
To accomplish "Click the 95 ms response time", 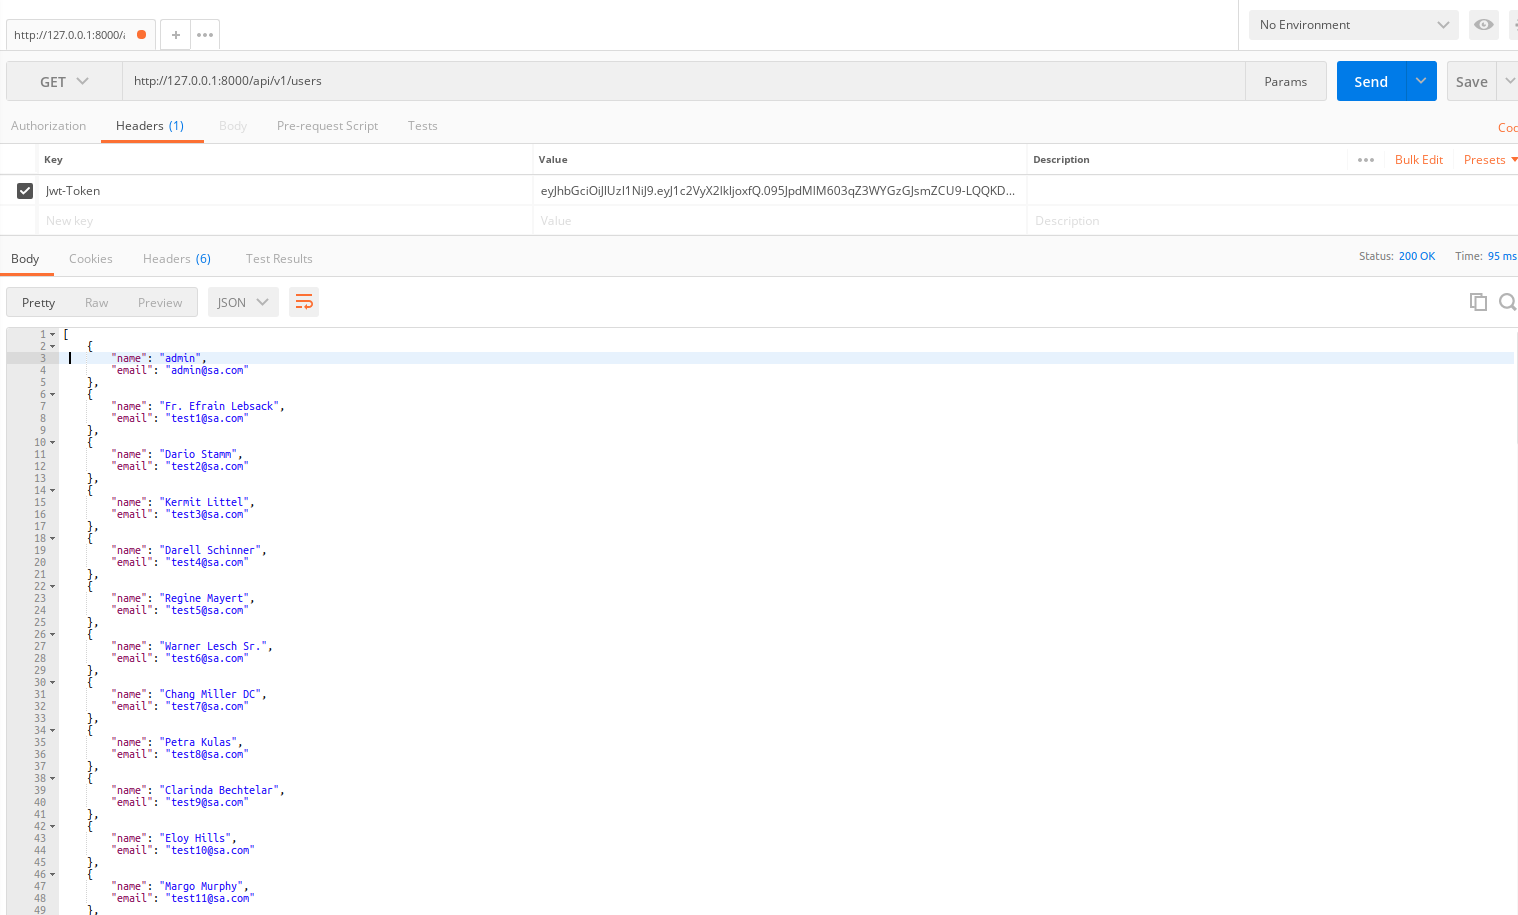I will 1502,257.
